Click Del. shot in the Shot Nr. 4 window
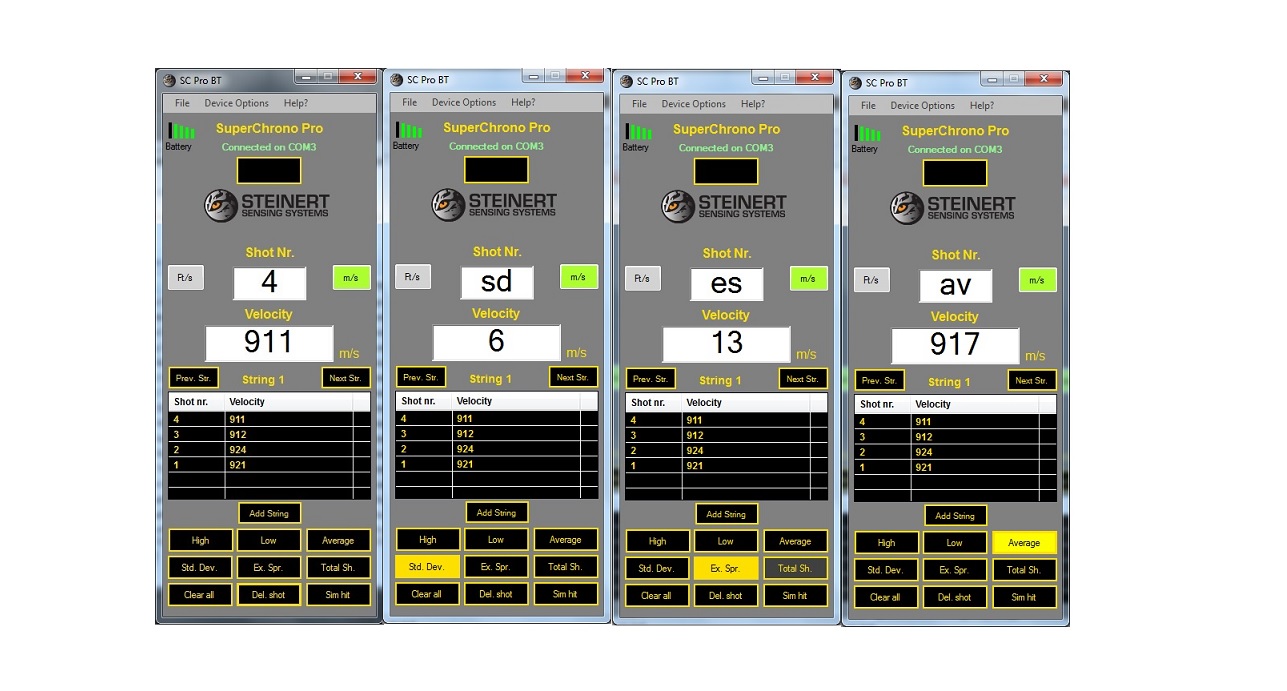 coord(269,595)
